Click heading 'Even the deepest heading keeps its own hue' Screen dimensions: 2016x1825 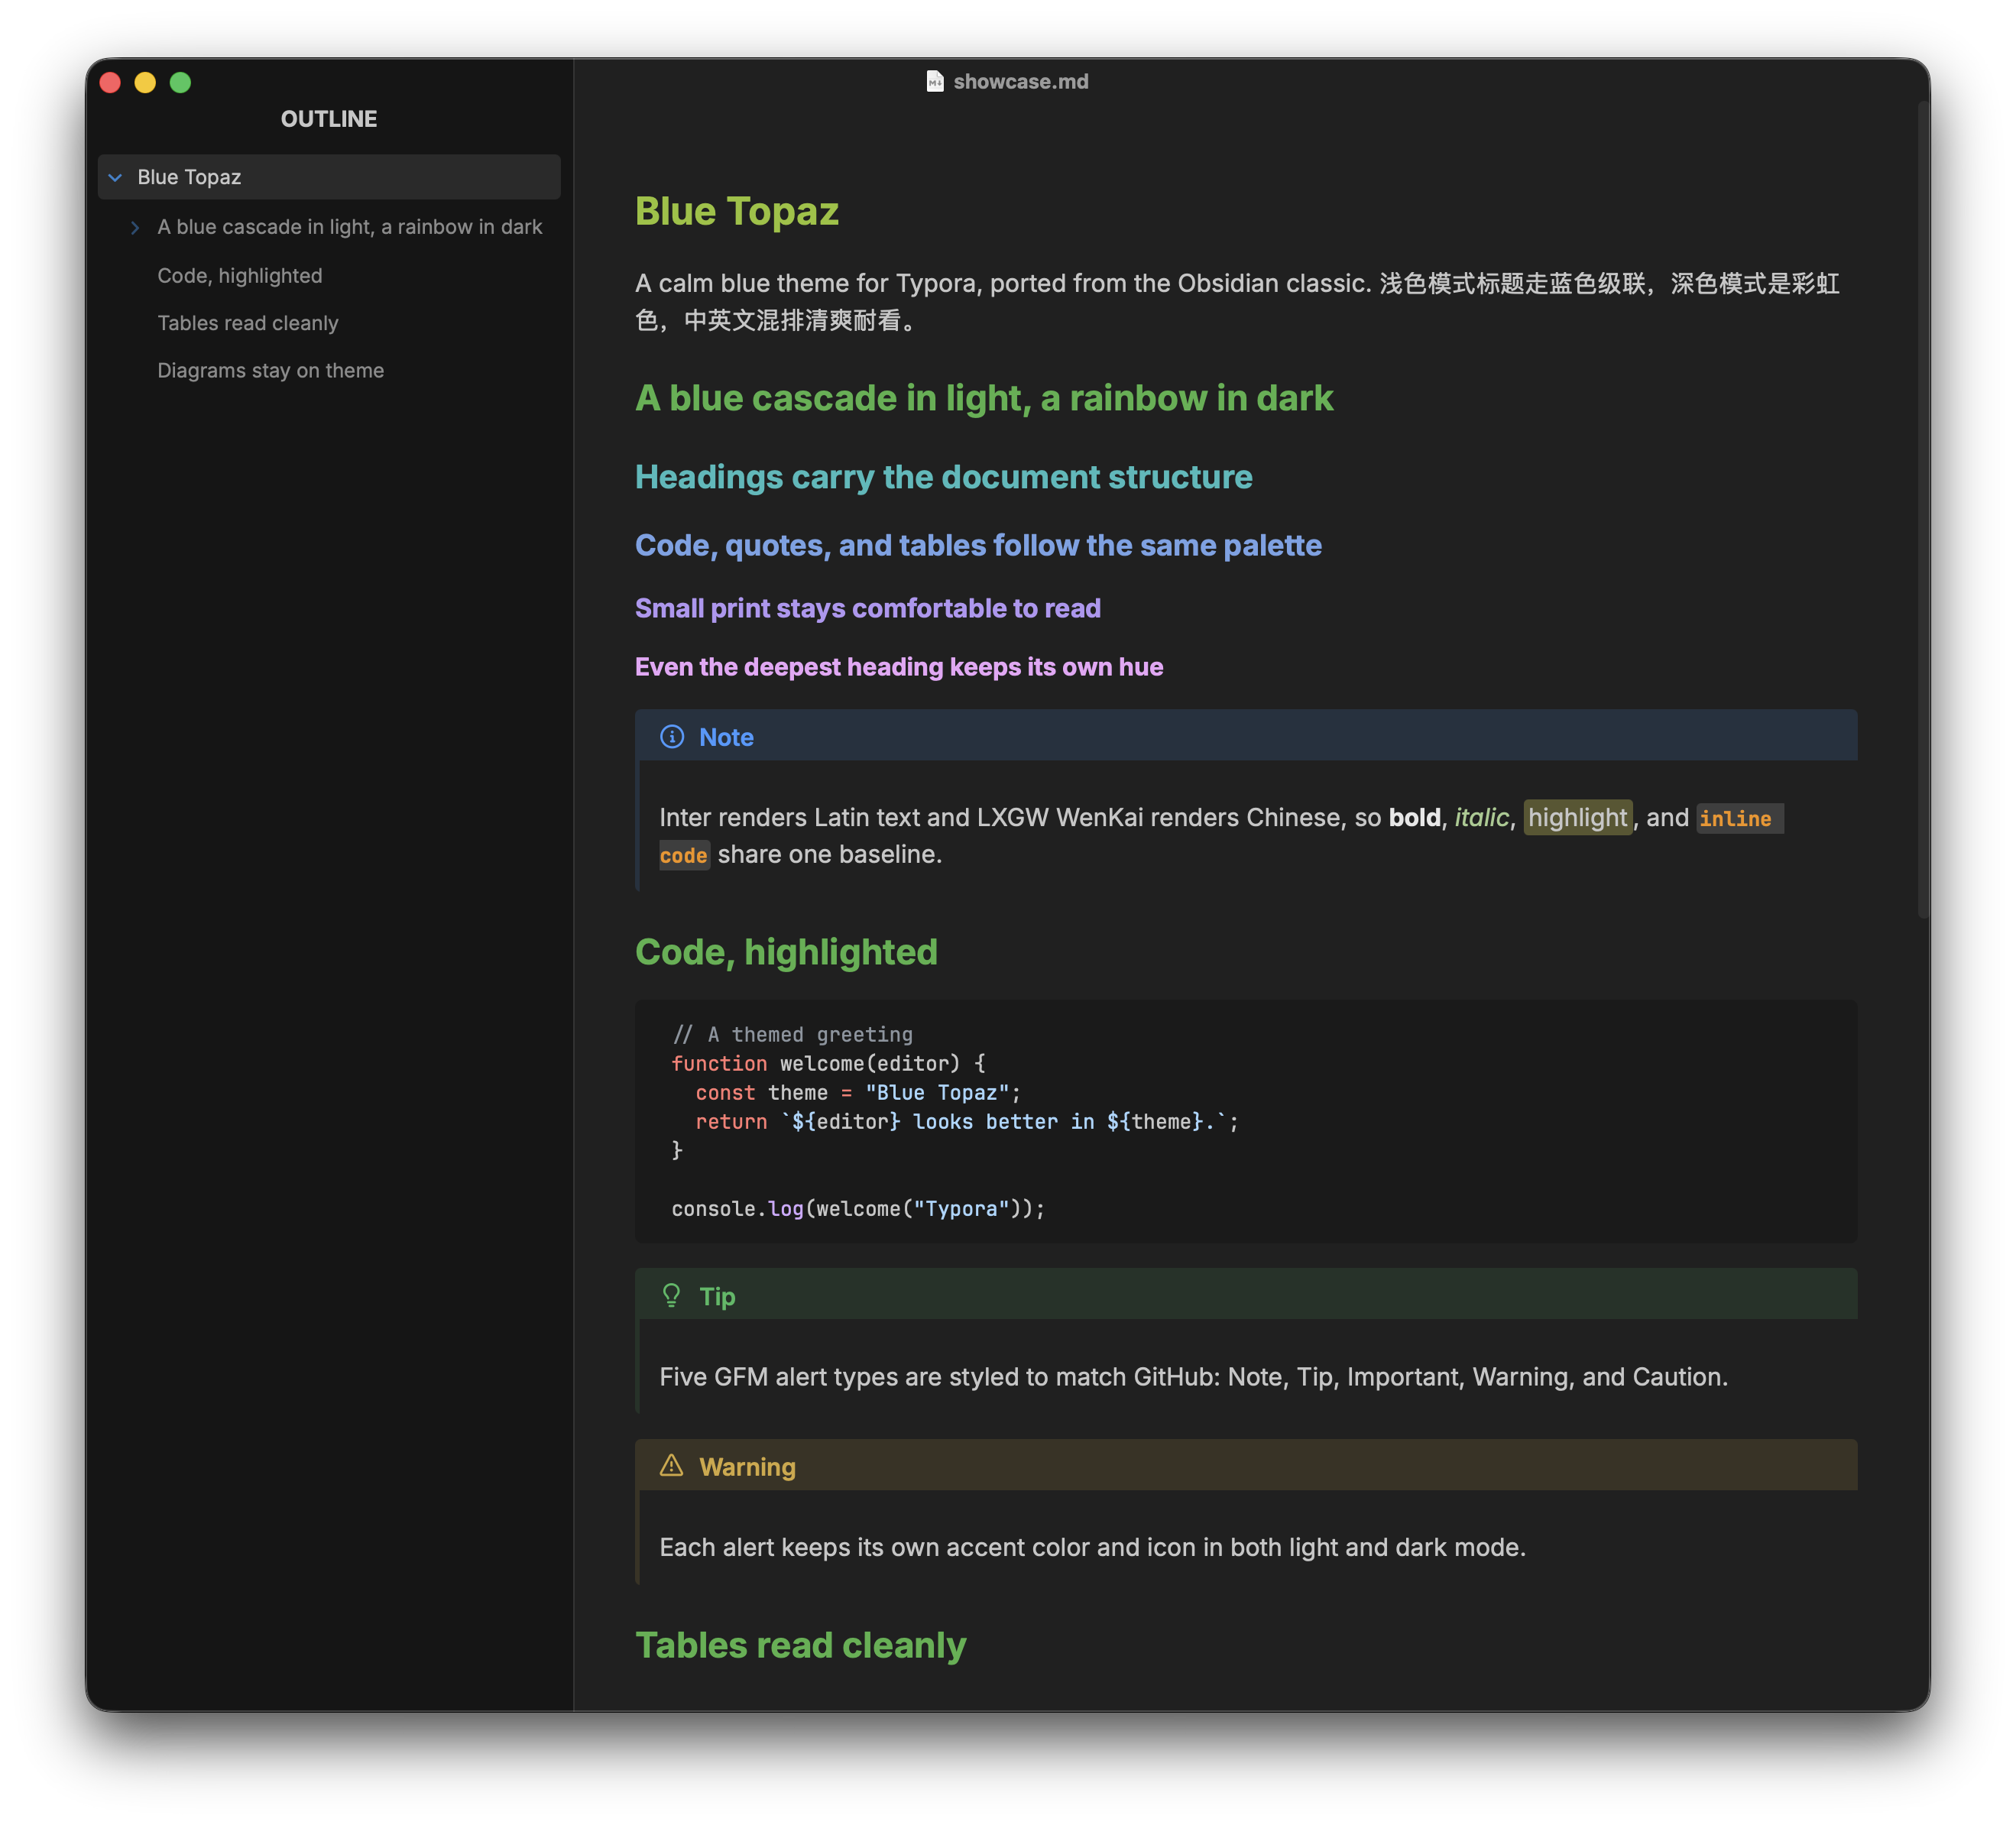[x=899, y=667]
